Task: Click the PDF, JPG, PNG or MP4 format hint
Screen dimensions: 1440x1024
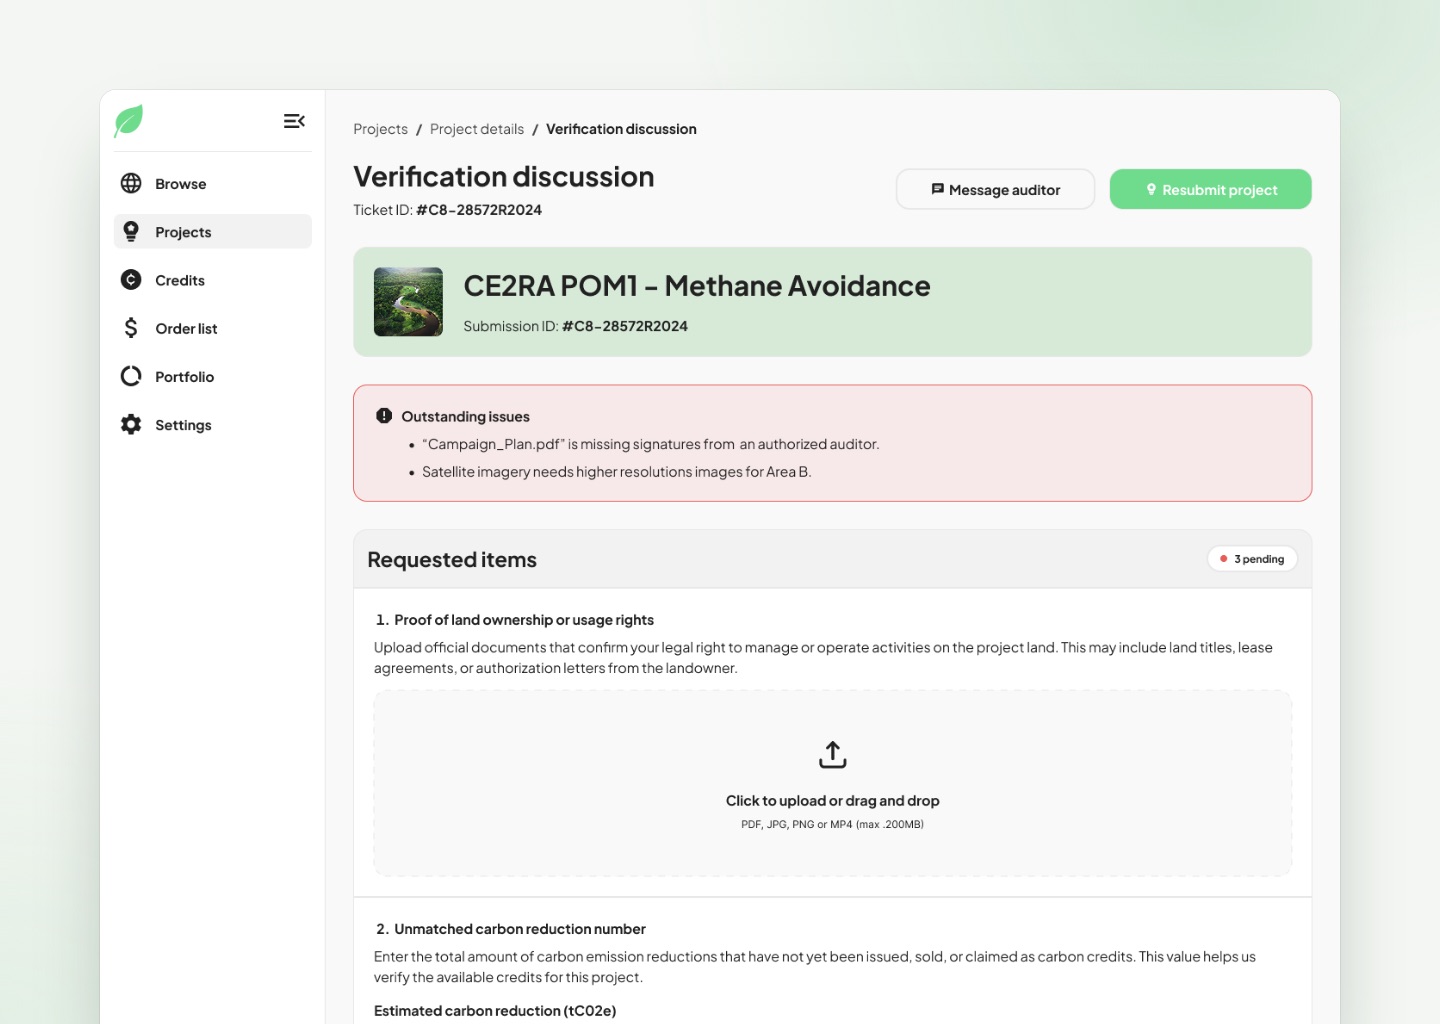Action: click(x=833, y=824)
